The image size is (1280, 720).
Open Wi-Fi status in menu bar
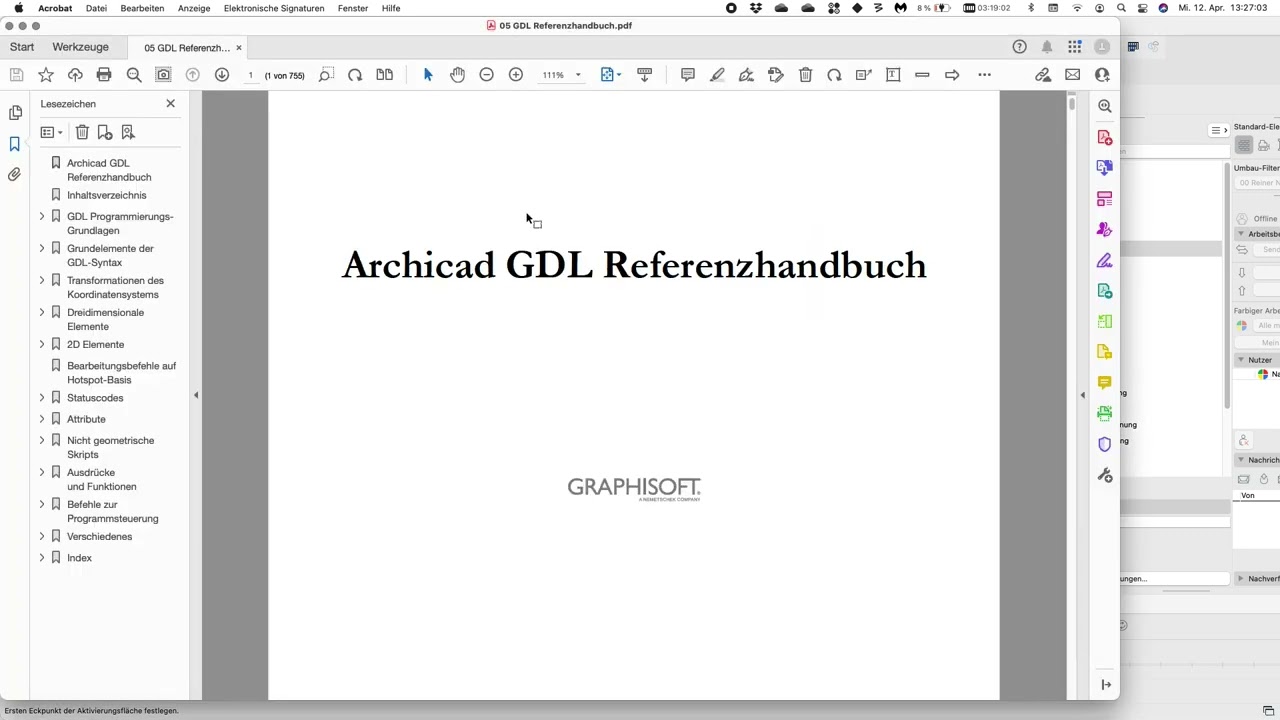coord(1077,8)
